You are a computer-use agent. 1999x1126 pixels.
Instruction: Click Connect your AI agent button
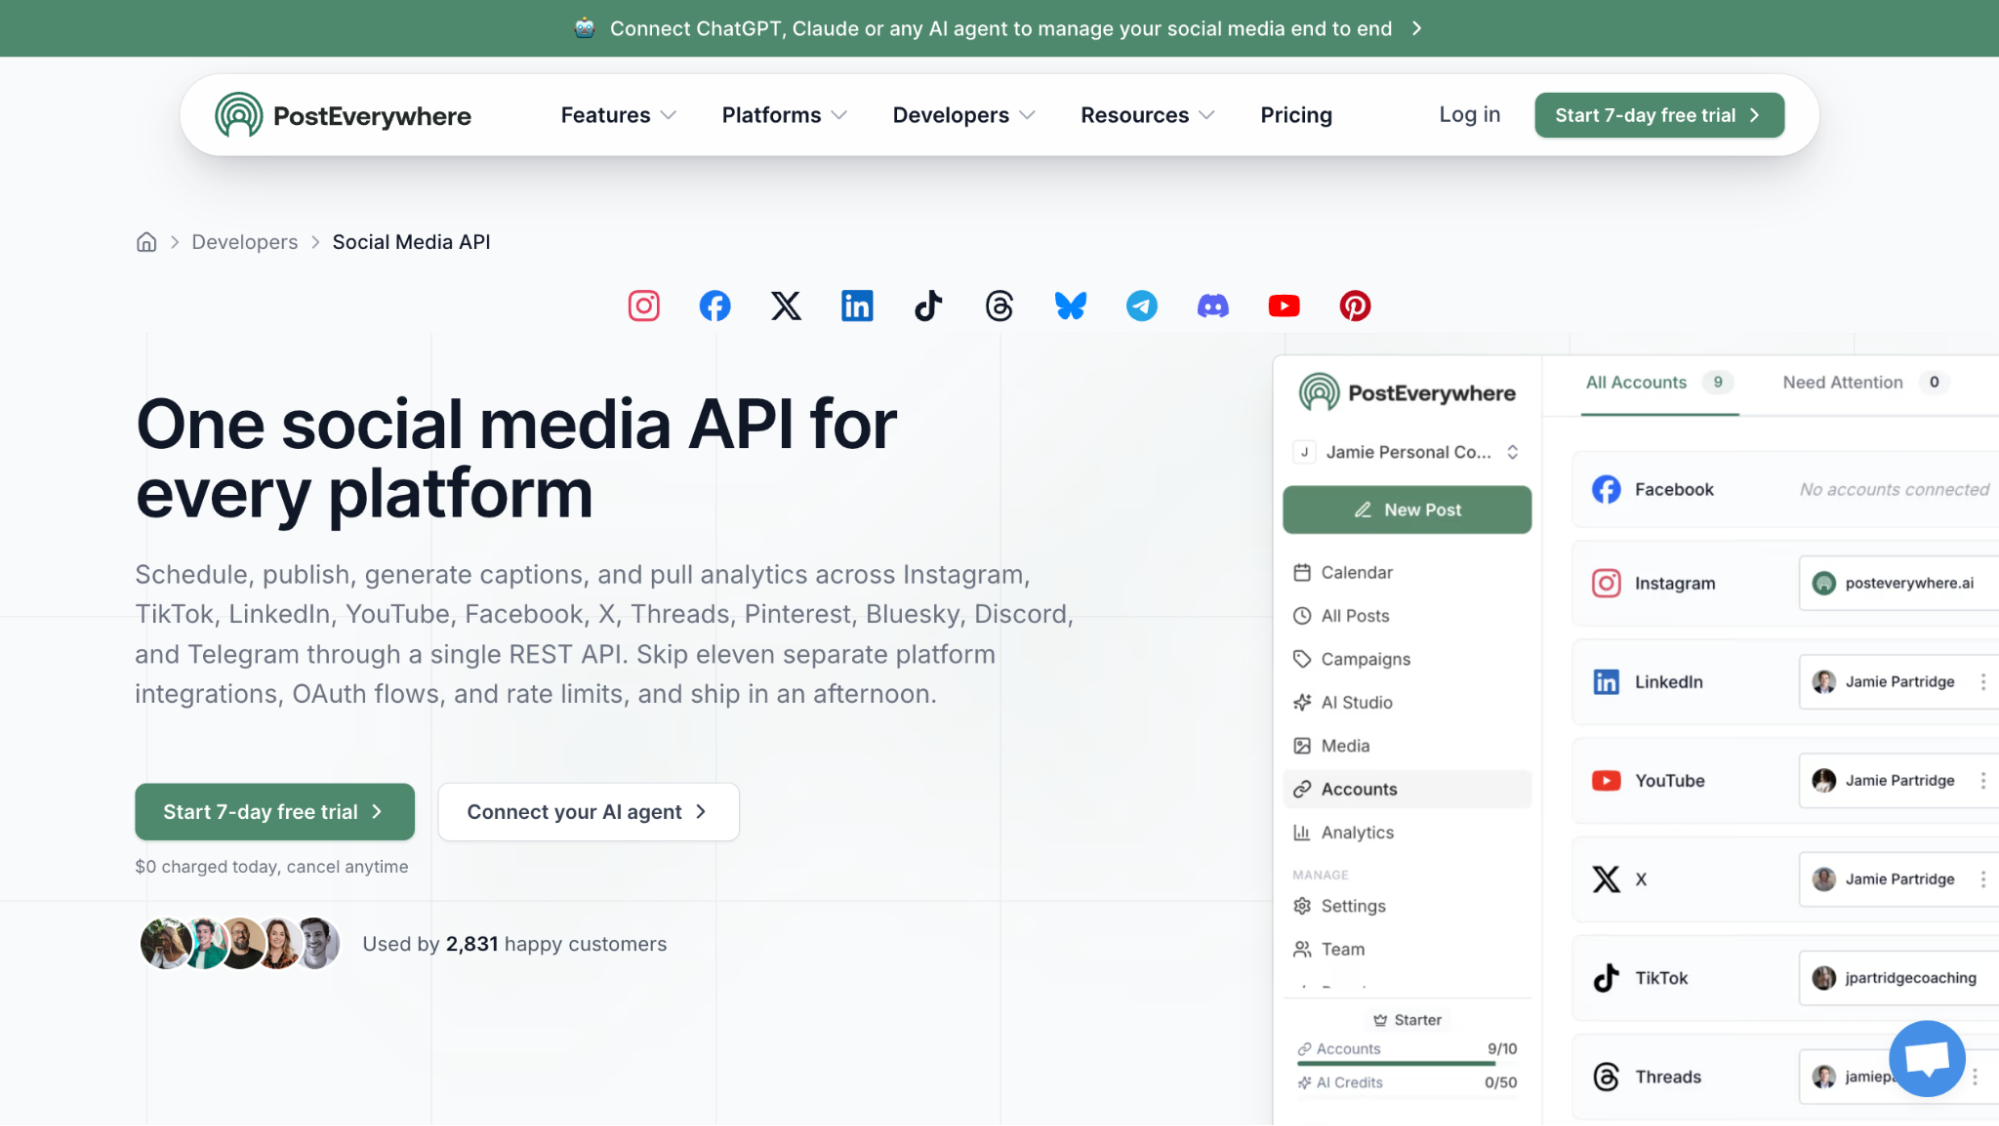tap(588, 812)
